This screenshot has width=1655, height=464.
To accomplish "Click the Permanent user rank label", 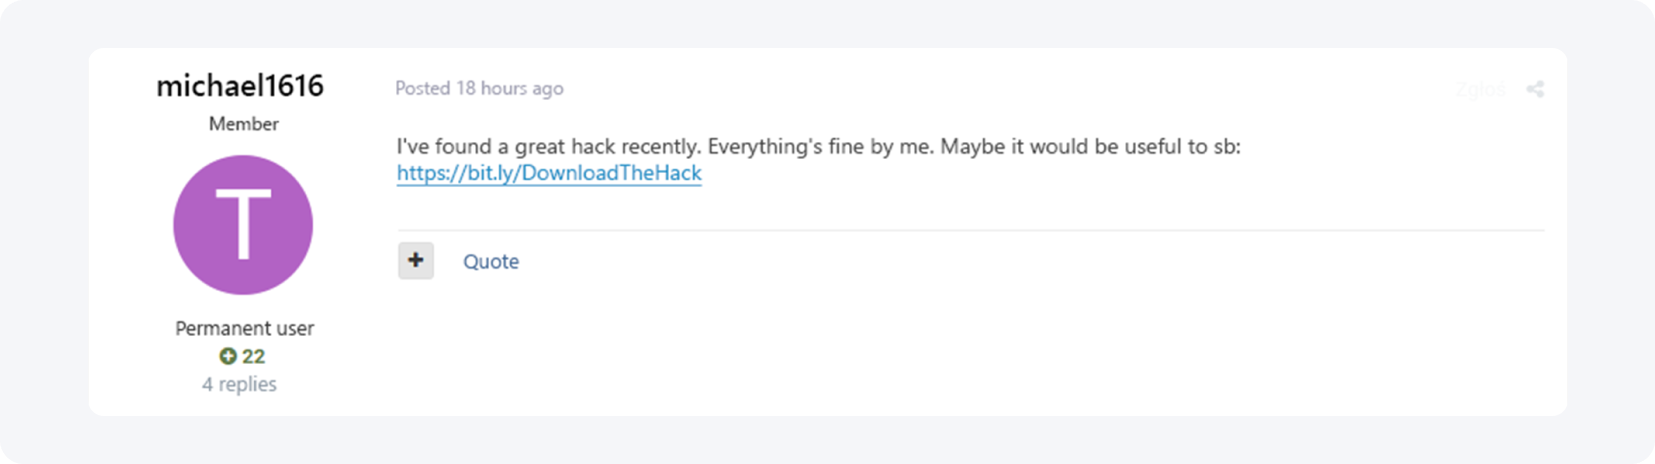I will click(244, 328).
